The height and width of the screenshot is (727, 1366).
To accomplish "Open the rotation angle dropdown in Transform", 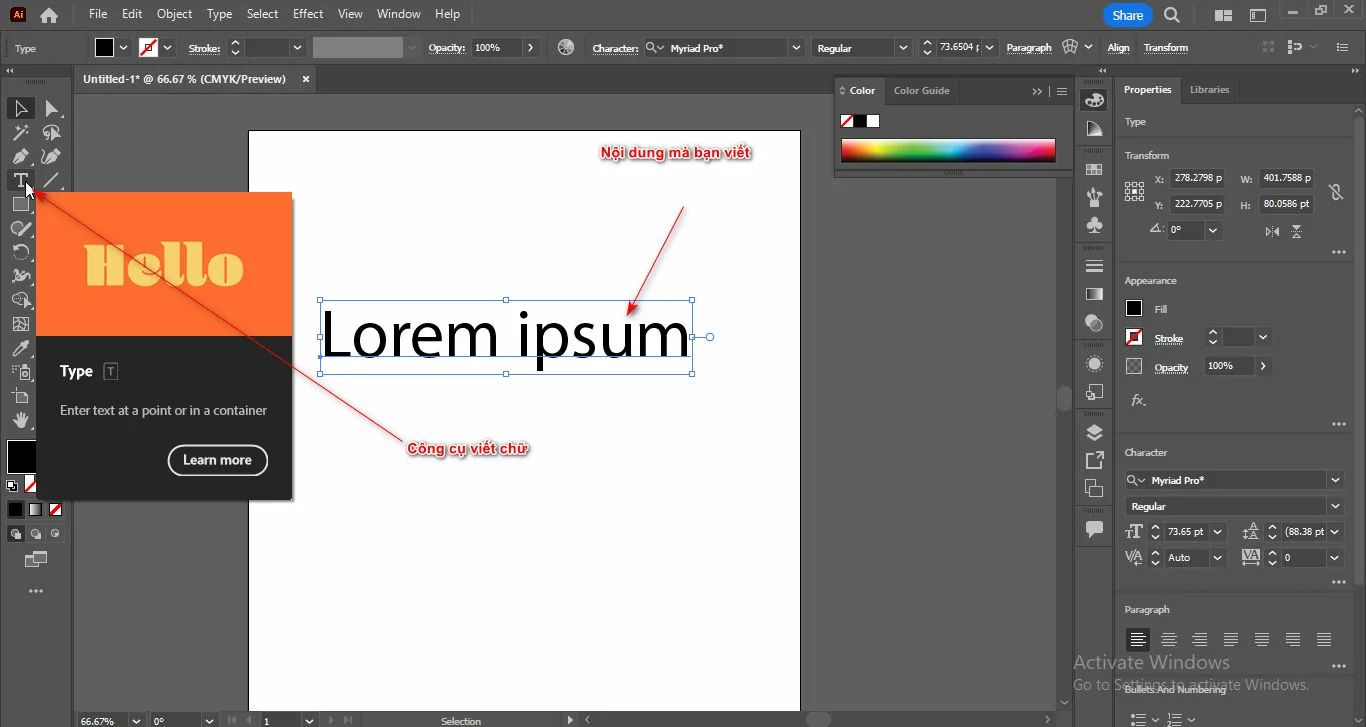I will pyautogui.click(x=1213, y=230).
